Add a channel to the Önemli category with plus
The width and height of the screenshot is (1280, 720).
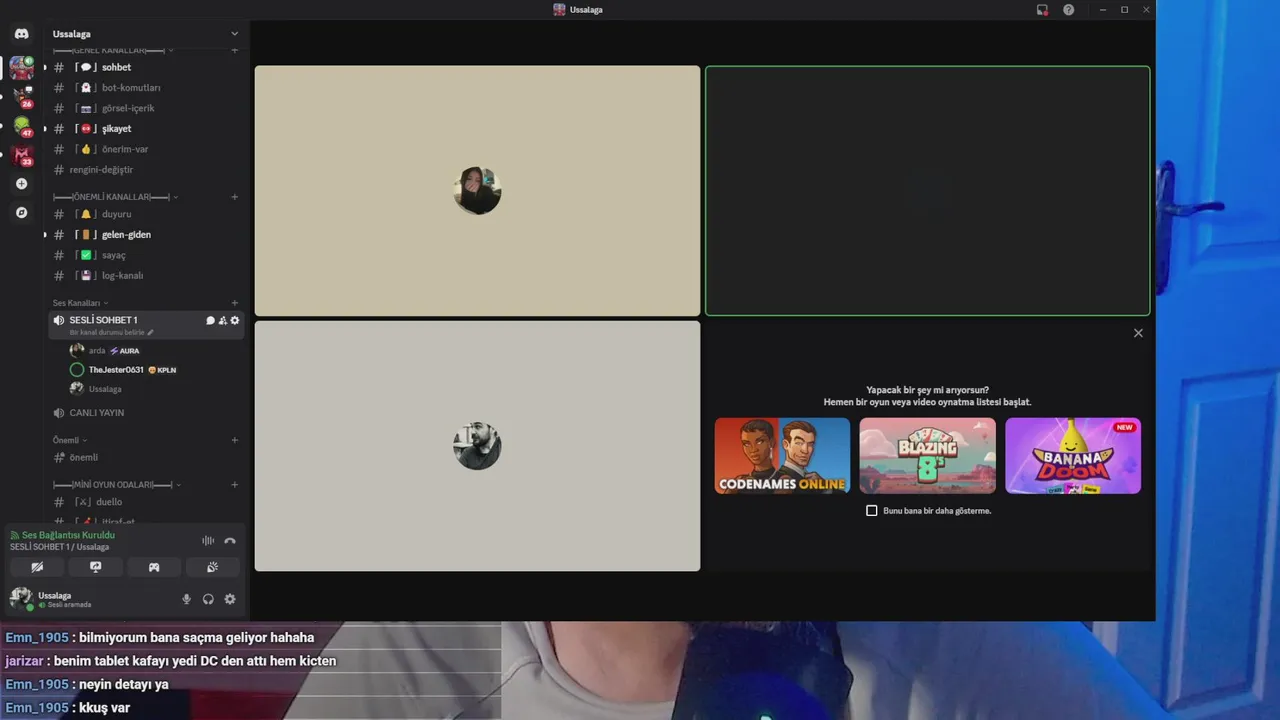pos(235,440)
